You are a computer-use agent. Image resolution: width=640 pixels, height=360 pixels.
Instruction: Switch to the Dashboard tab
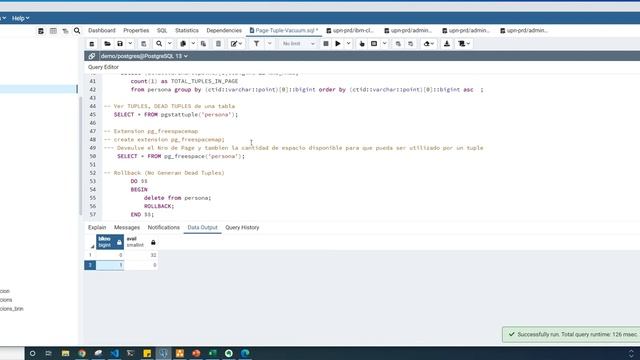click(x=102, y=31)
